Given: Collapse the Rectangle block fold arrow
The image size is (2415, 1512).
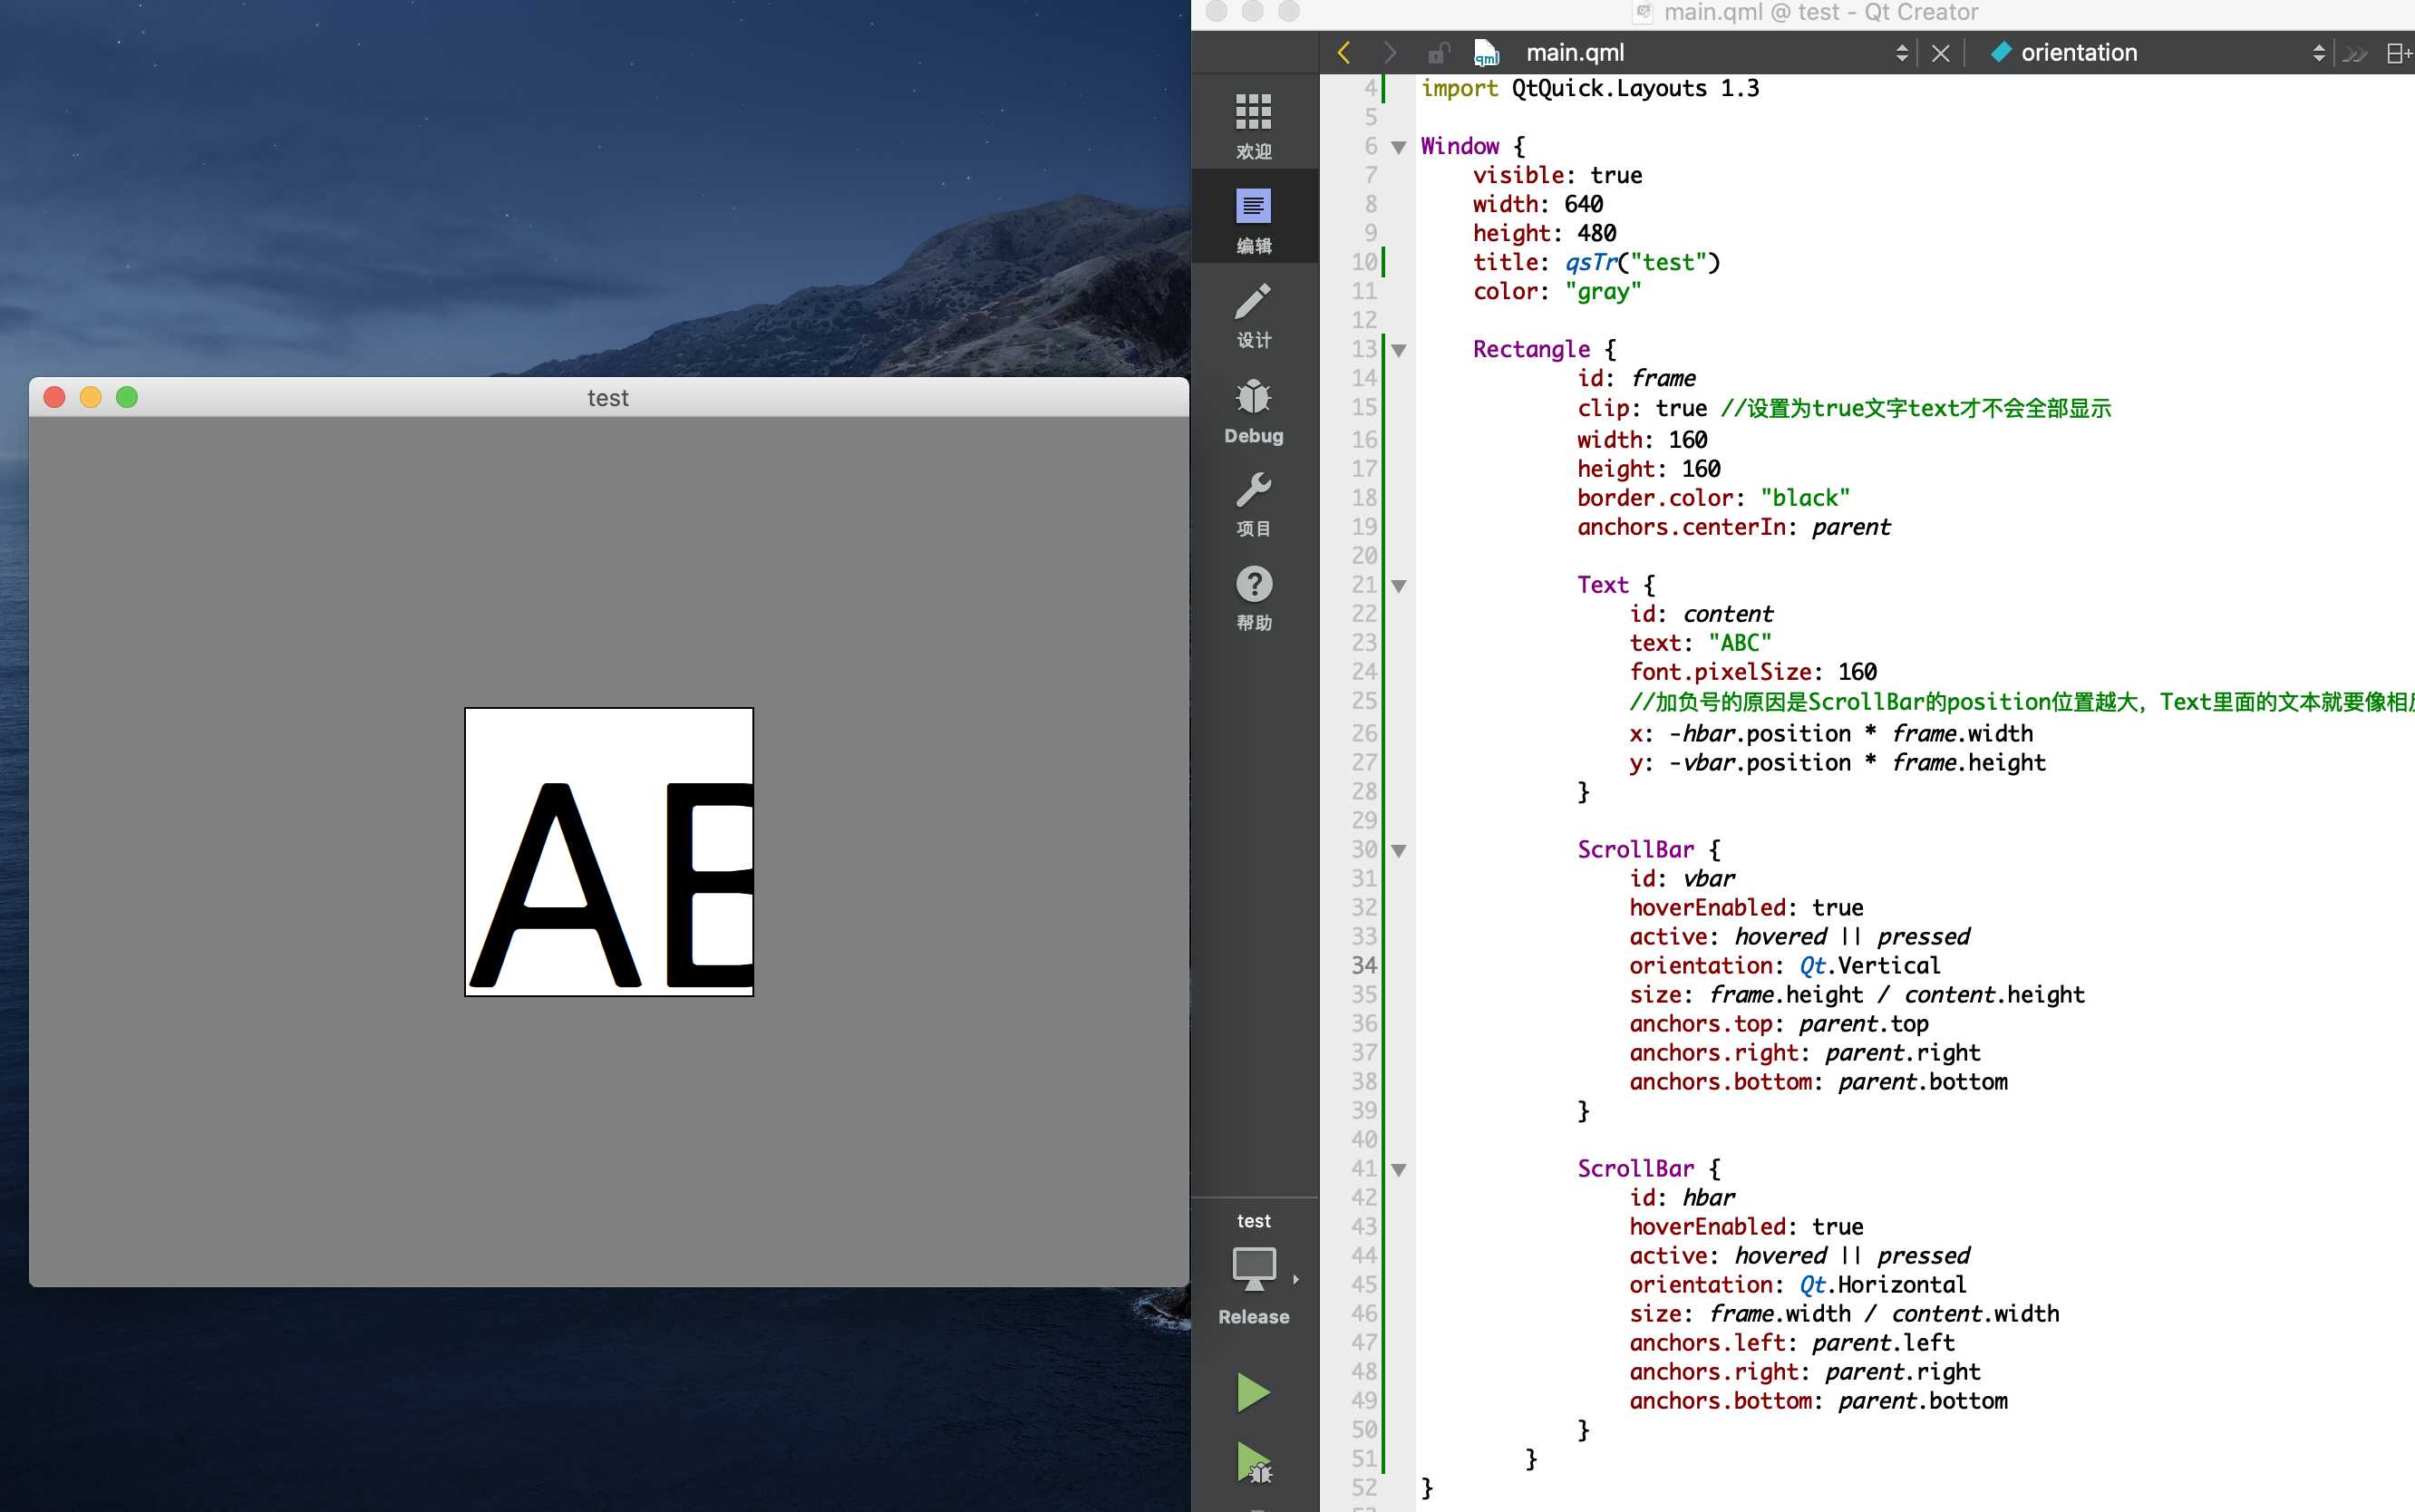Looking at the screenshot, I should click(x=1399, y=350).
